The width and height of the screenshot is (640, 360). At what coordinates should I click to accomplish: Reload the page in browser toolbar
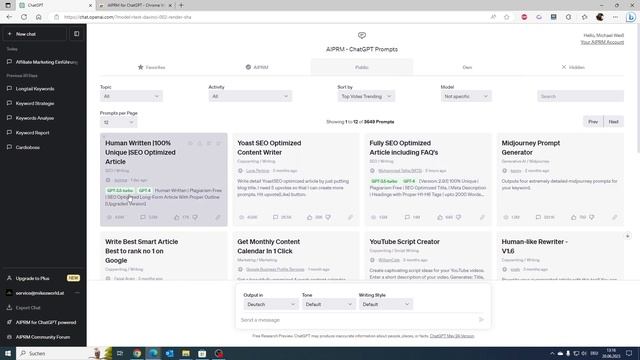click(24, 17)
